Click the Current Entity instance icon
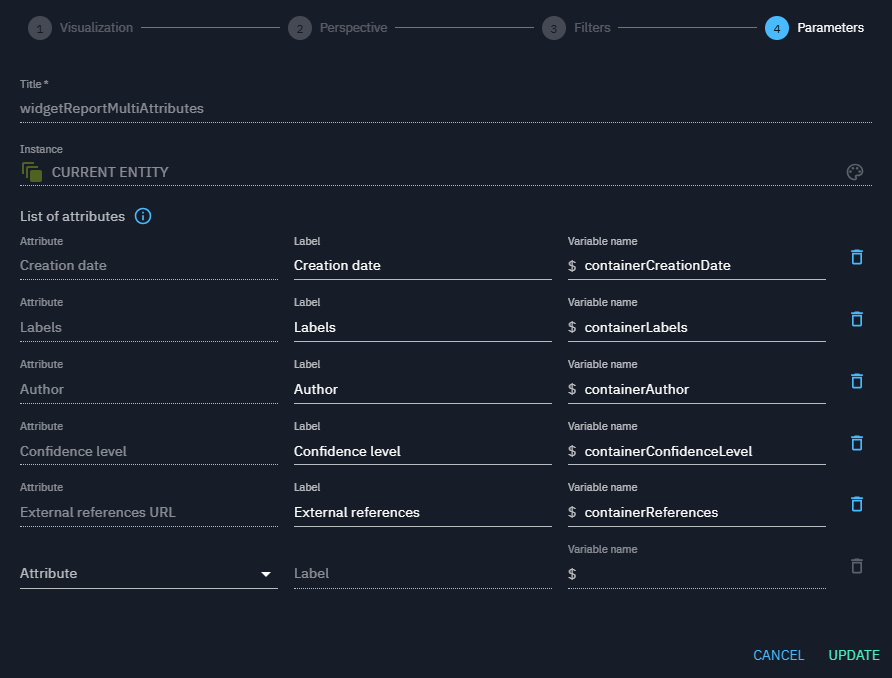Screen dimensions: 892x678 click(32, 172)
